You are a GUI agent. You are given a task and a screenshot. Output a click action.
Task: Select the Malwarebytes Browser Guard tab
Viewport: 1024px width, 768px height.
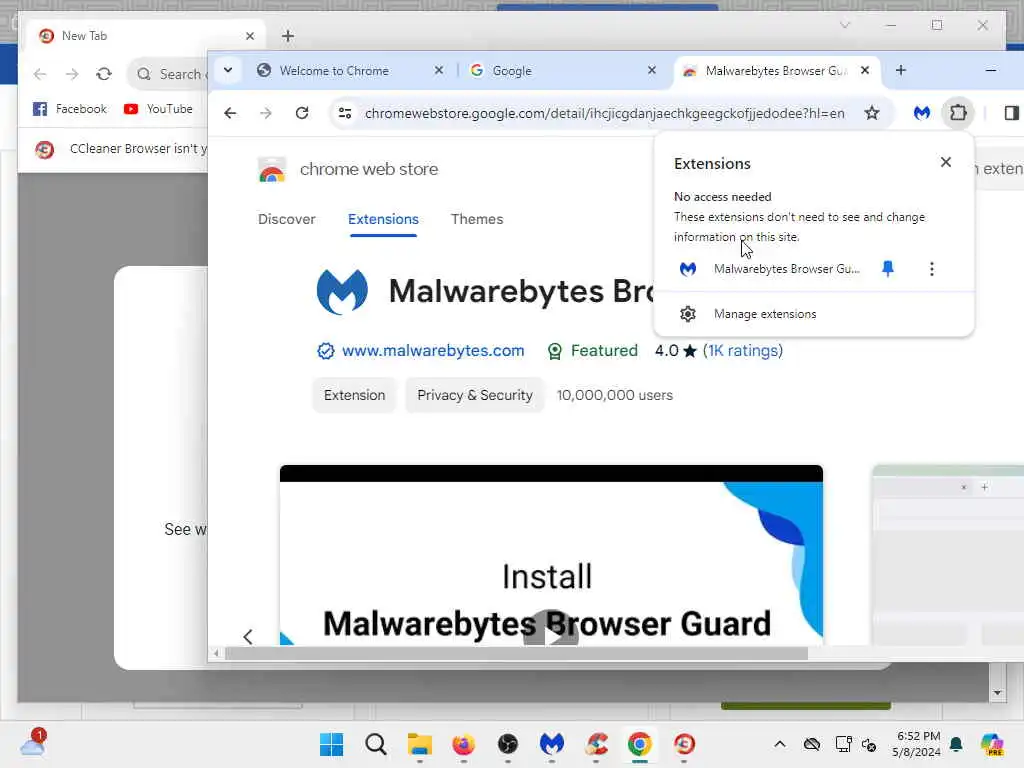click(x=776, y=71)
